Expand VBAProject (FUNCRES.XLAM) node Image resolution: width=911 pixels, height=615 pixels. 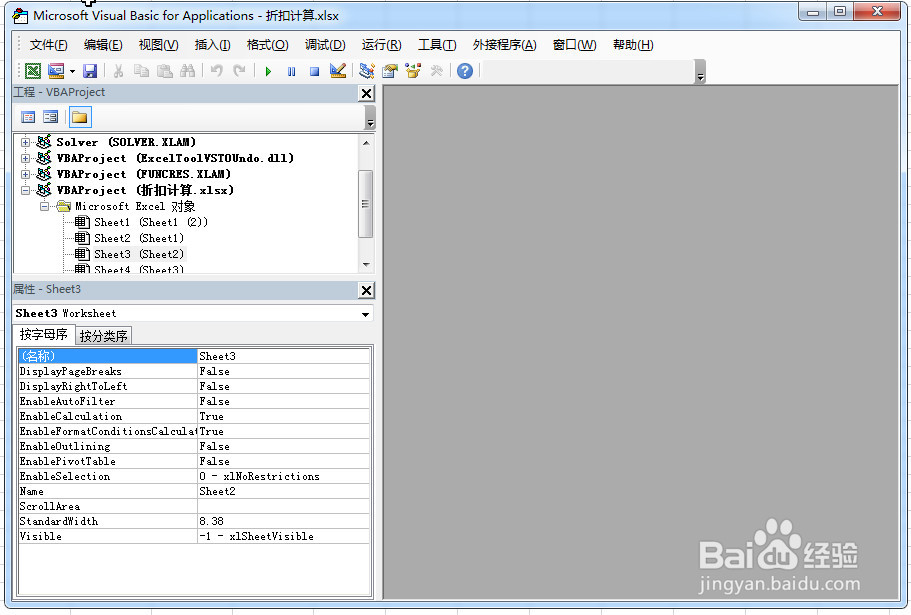point(25,174)
